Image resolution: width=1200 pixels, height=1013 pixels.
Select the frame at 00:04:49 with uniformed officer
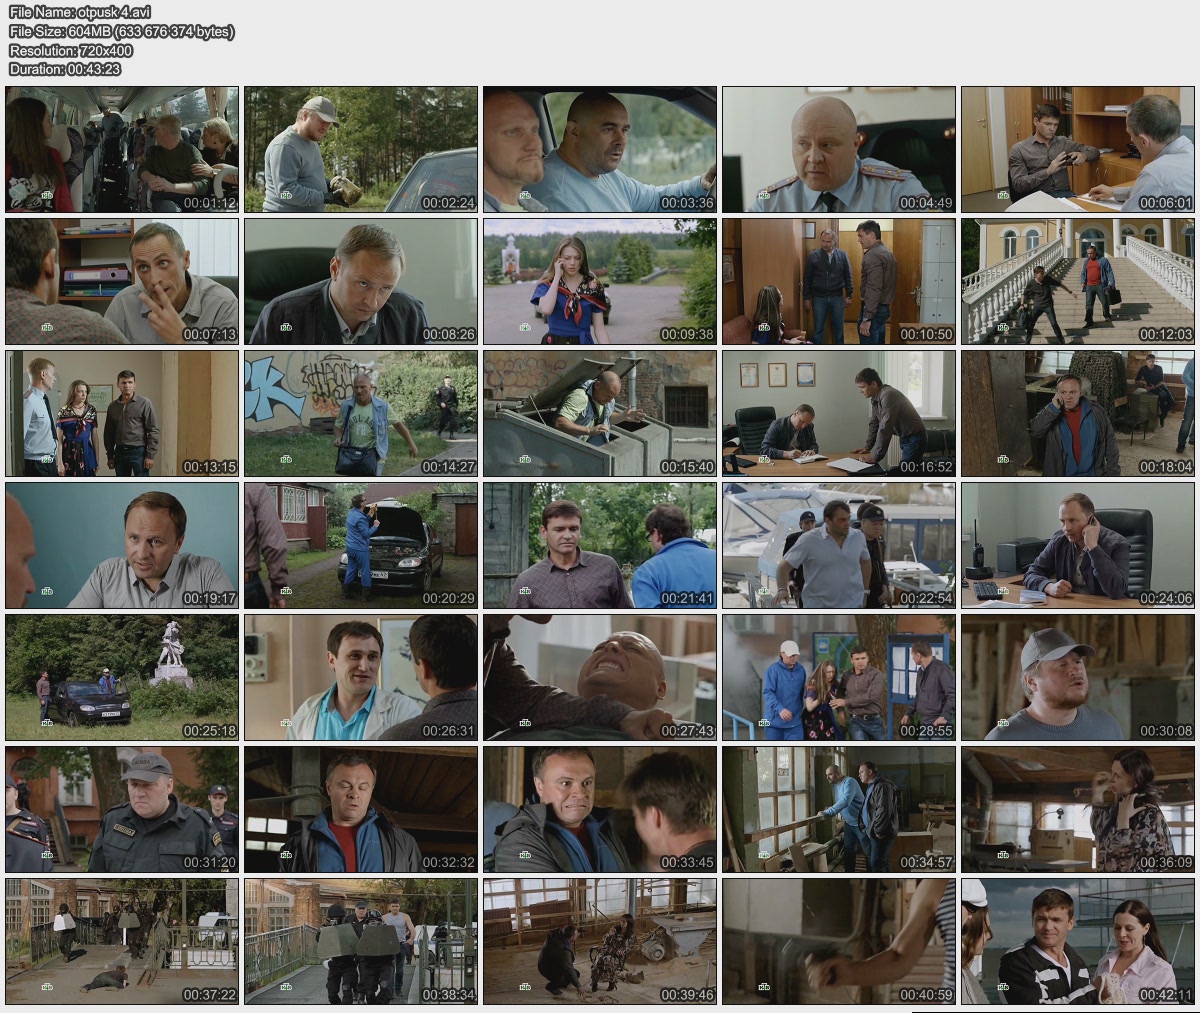(x=839, y=149)
